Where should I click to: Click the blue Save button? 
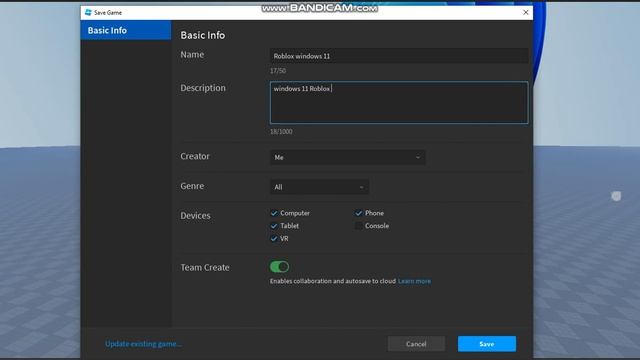click(x=487, y=344)
